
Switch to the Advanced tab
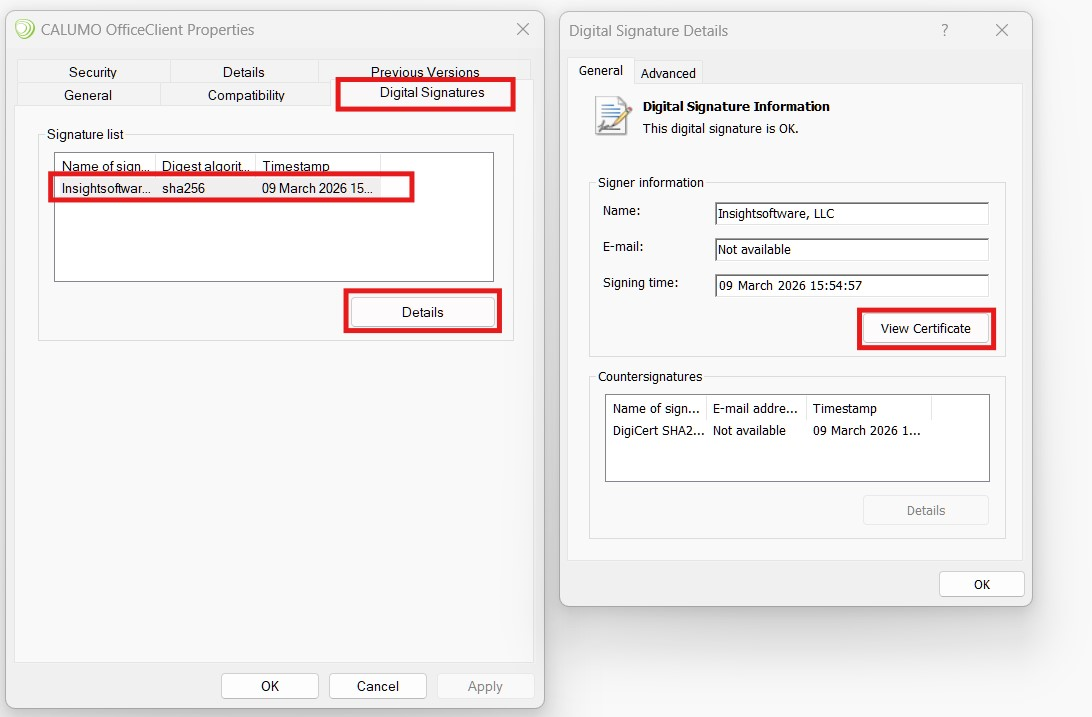tap(668, 73)
